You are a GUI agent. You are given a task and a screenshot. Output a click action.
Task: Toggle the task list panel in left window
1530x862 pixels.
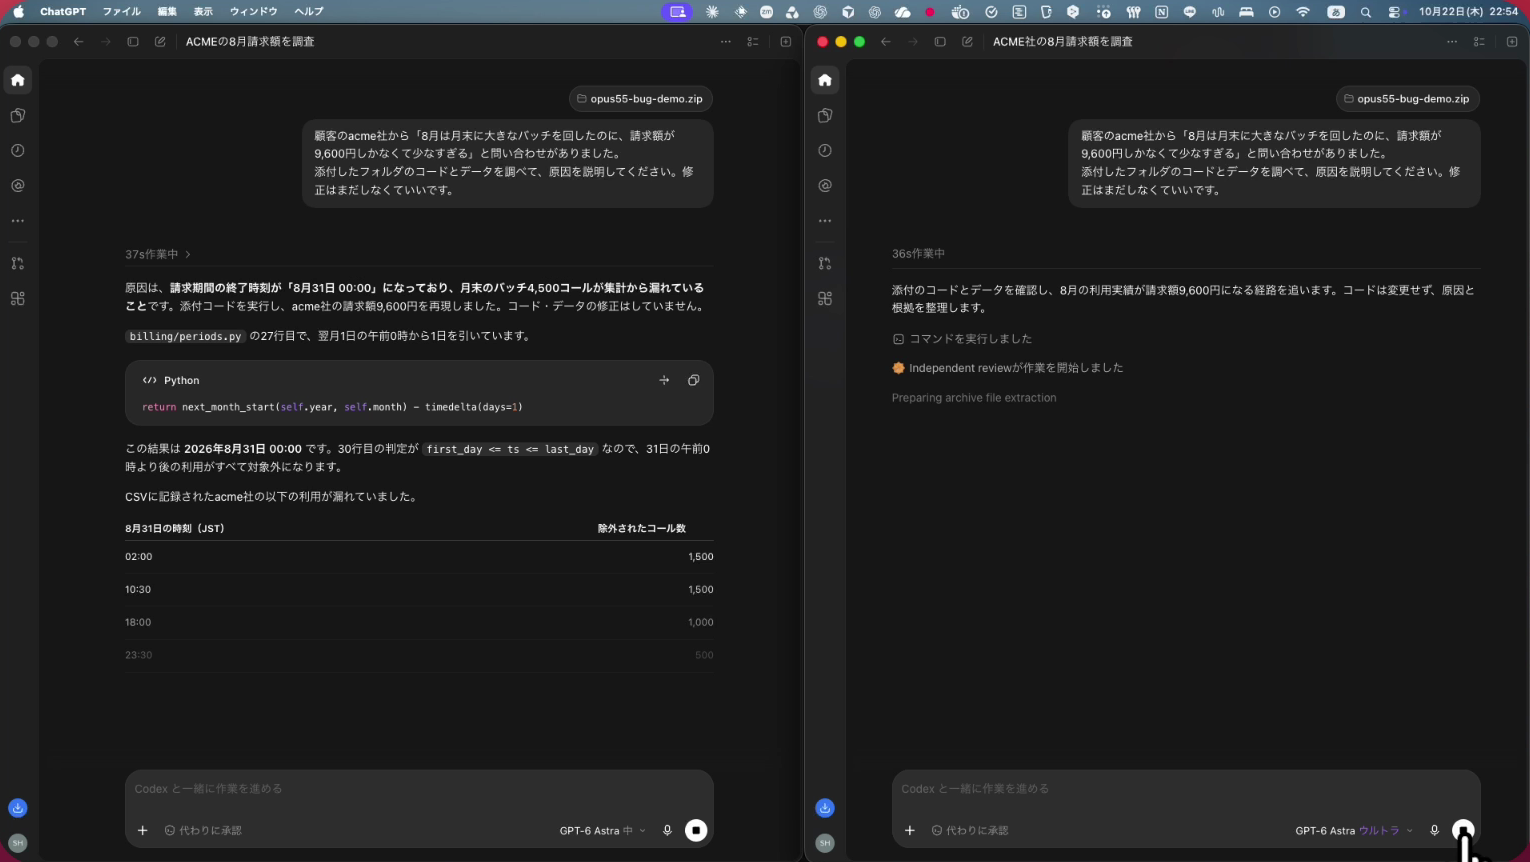(x=753, y=42)
